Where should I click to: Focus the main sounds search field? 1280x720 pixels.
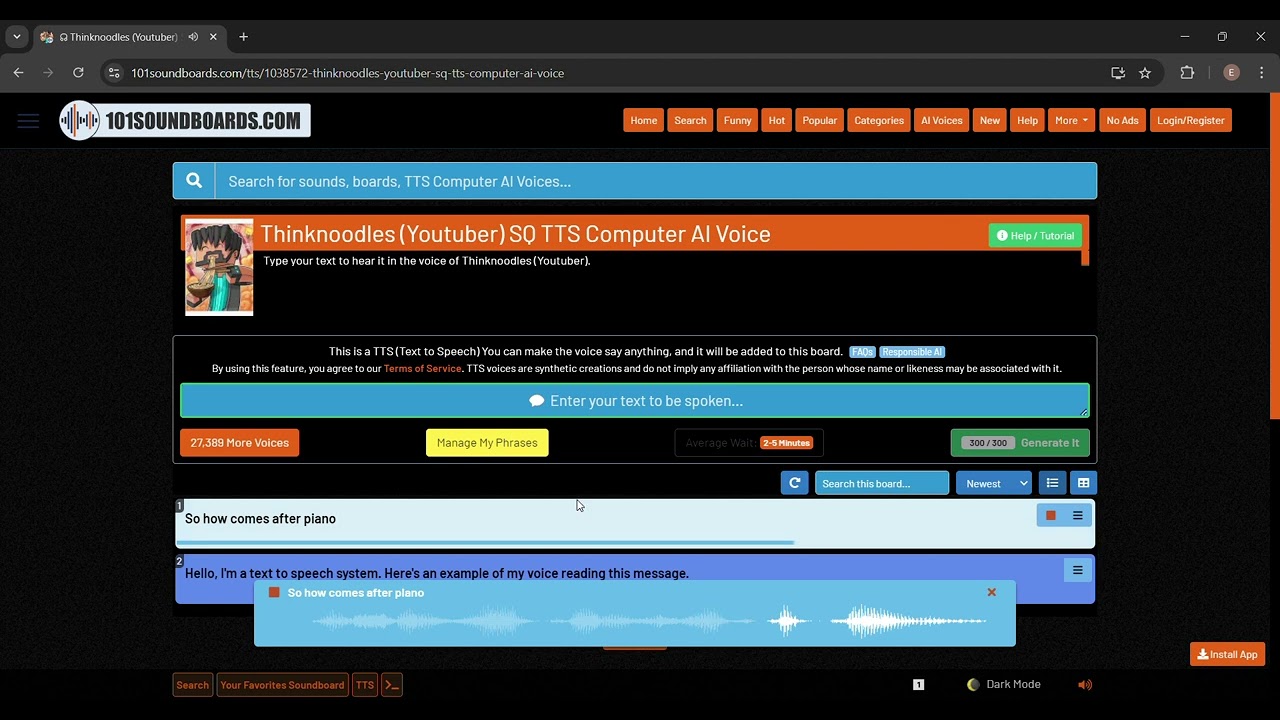(x=655, y=181)
